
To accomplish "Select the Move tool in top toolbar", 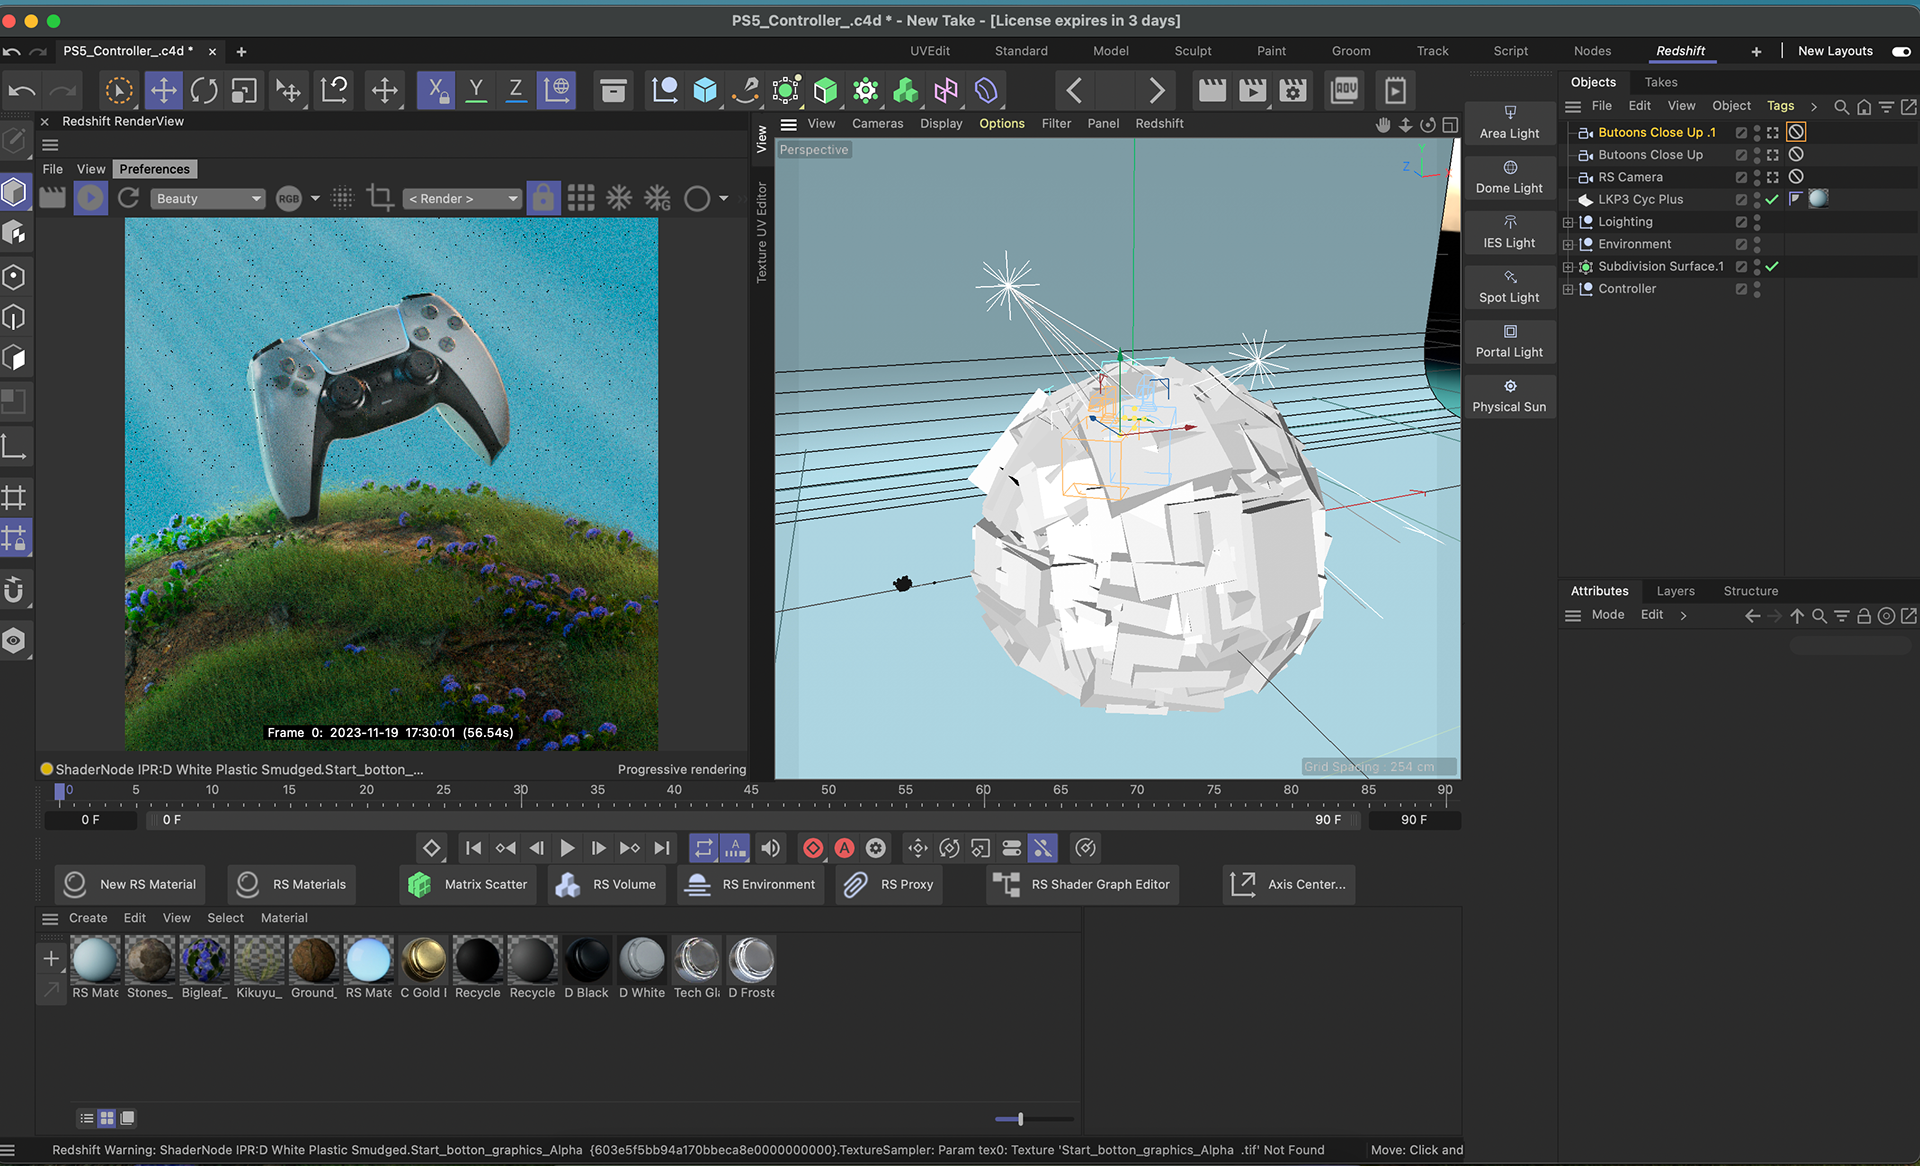I will (x=163, y=91).
